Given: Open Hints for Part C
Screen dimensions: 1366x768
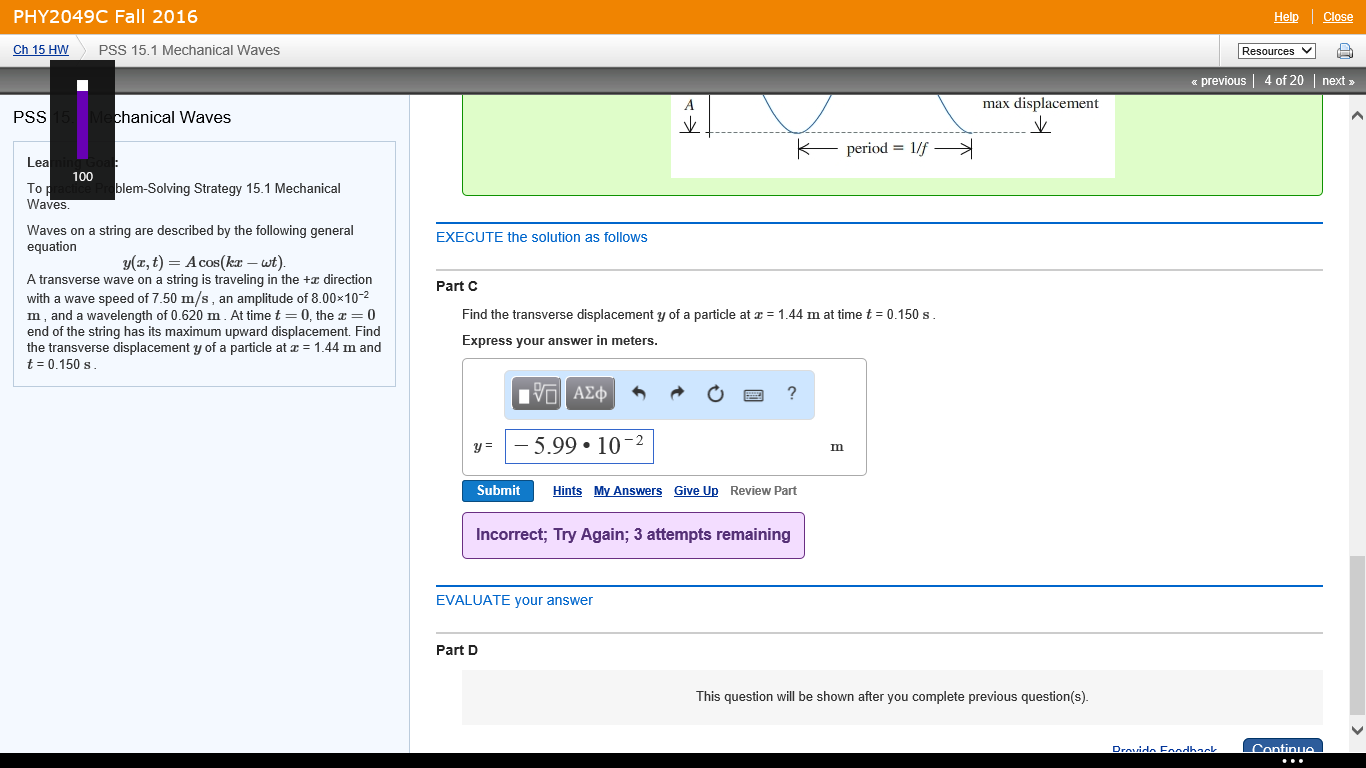Looking at the screenshot, I should click(567, 490).
